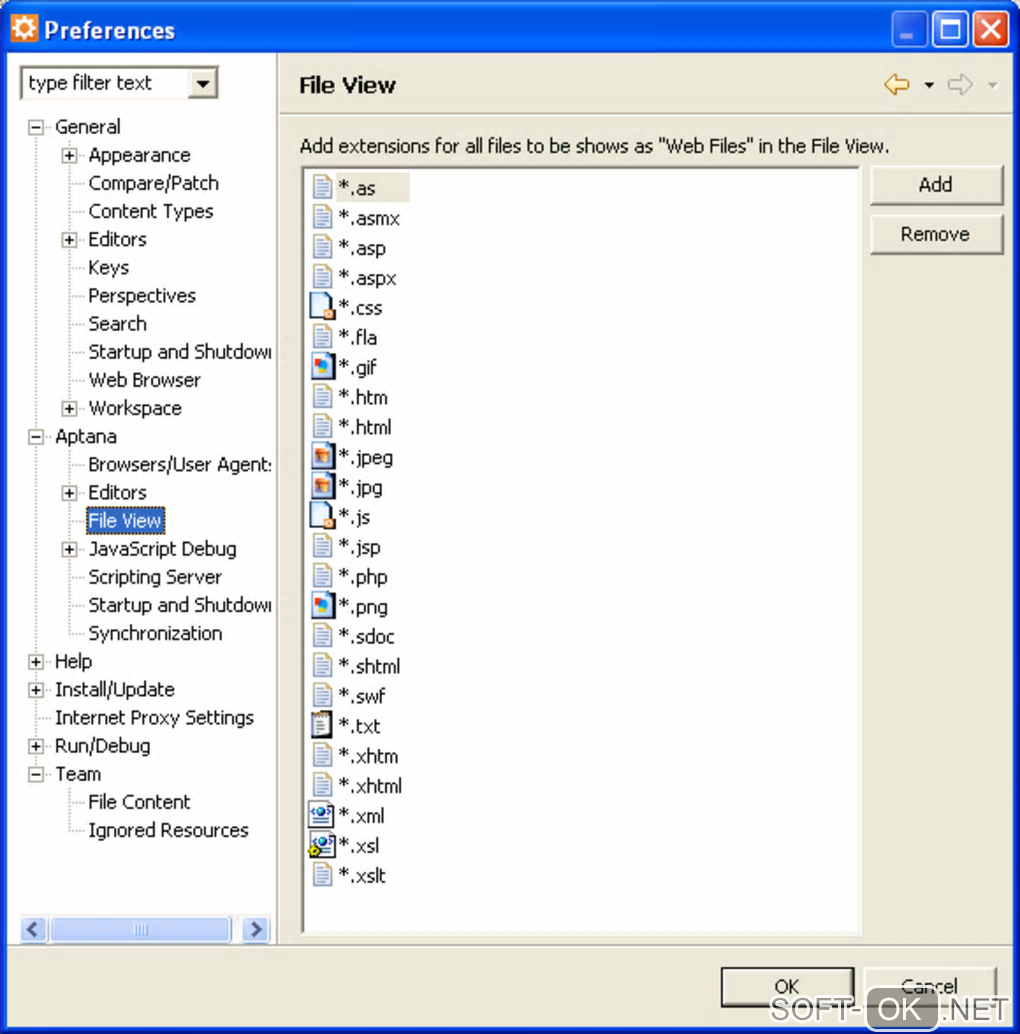The image size is (1020, 1034).
Task: Expand the Appearance node
Action: tap(69, 155)
